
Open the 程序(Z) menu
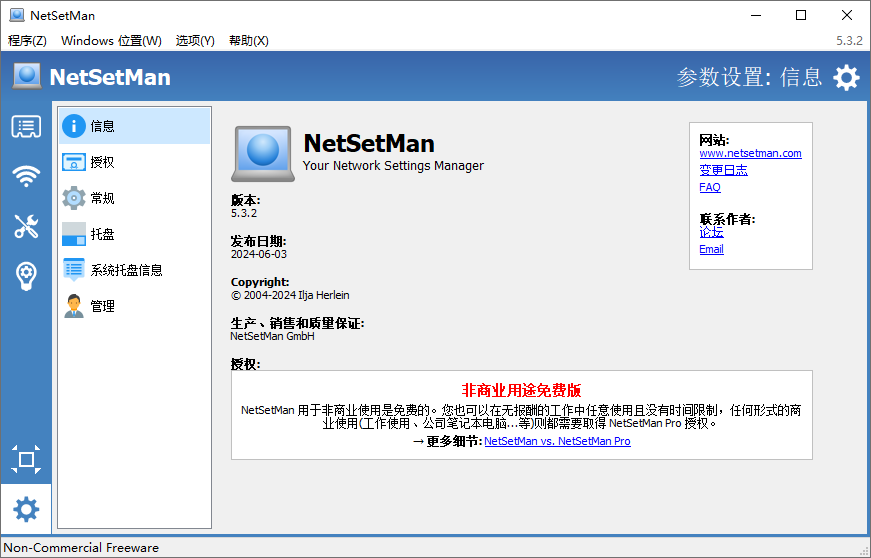(x=27, y=41)
